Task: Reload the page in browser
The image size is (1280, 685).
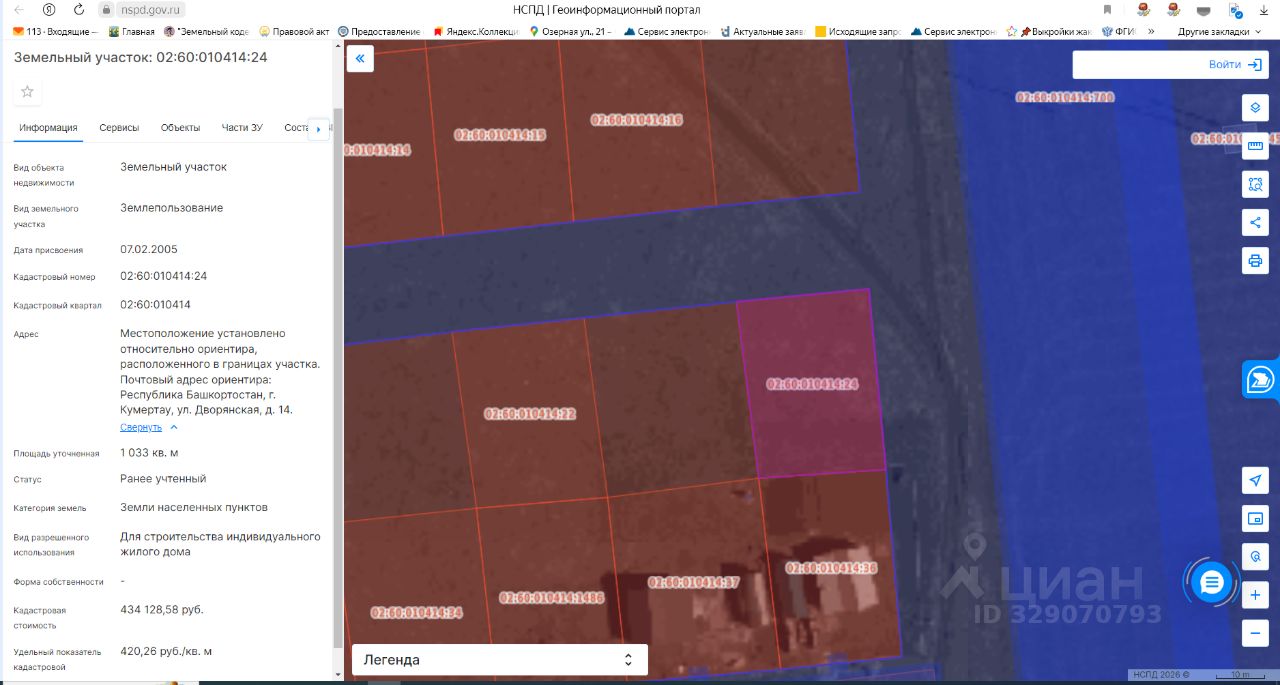Action: (77, 9)
